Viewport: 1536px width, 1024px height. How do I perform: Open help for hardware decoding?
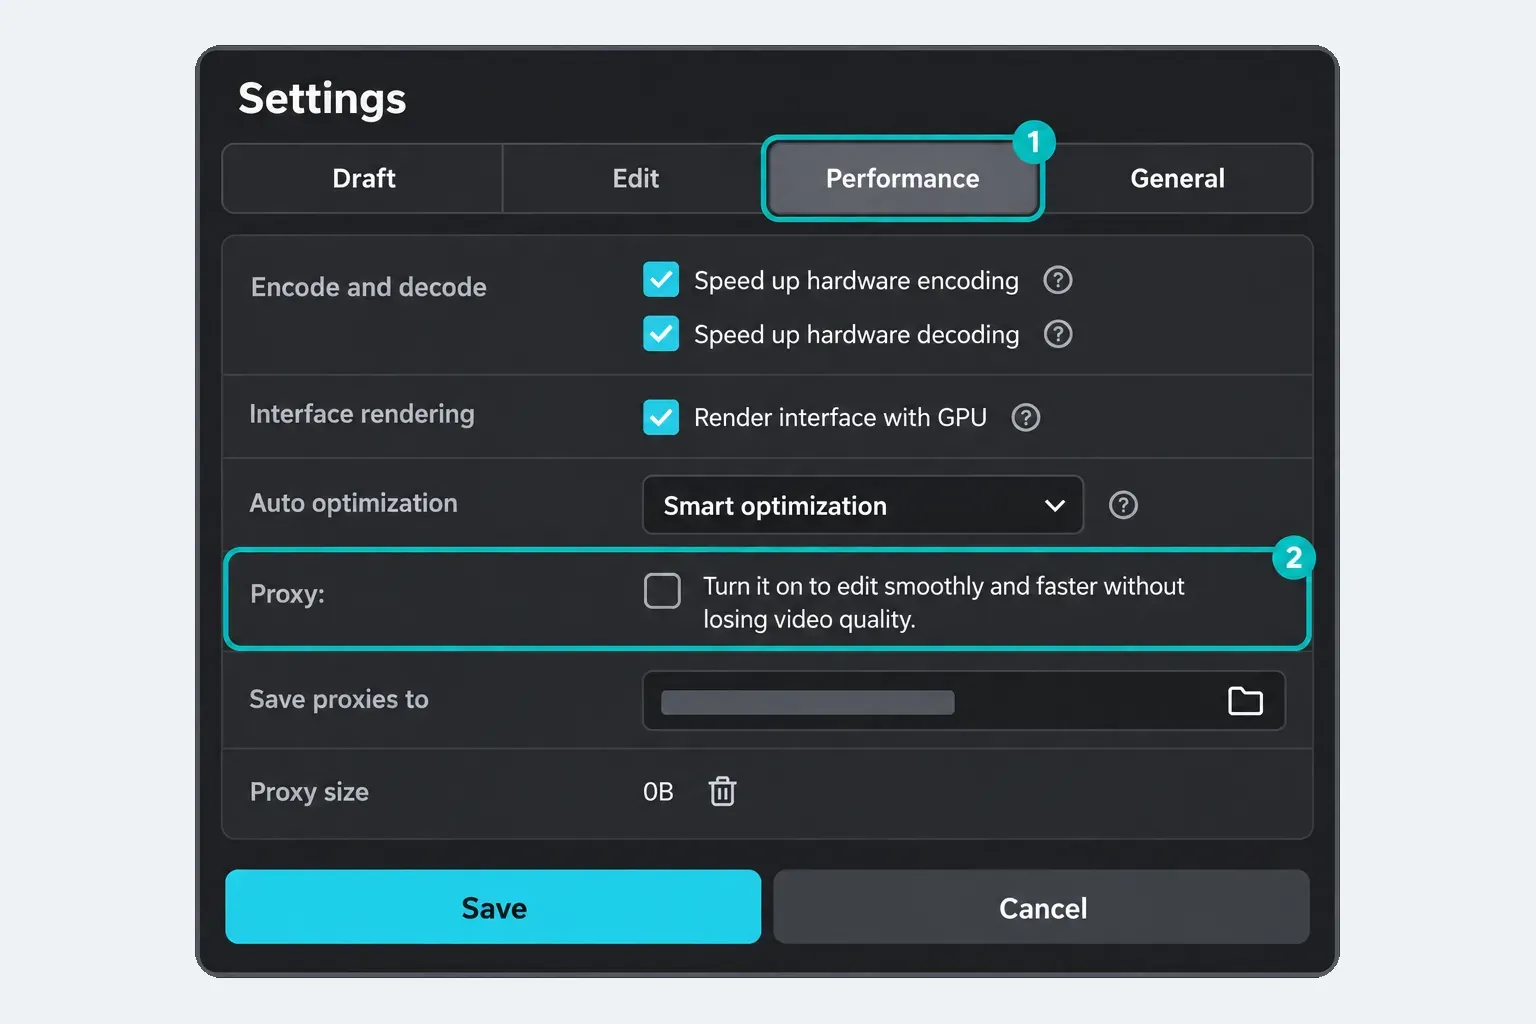pyautogui.click(x=1057, y=334)
